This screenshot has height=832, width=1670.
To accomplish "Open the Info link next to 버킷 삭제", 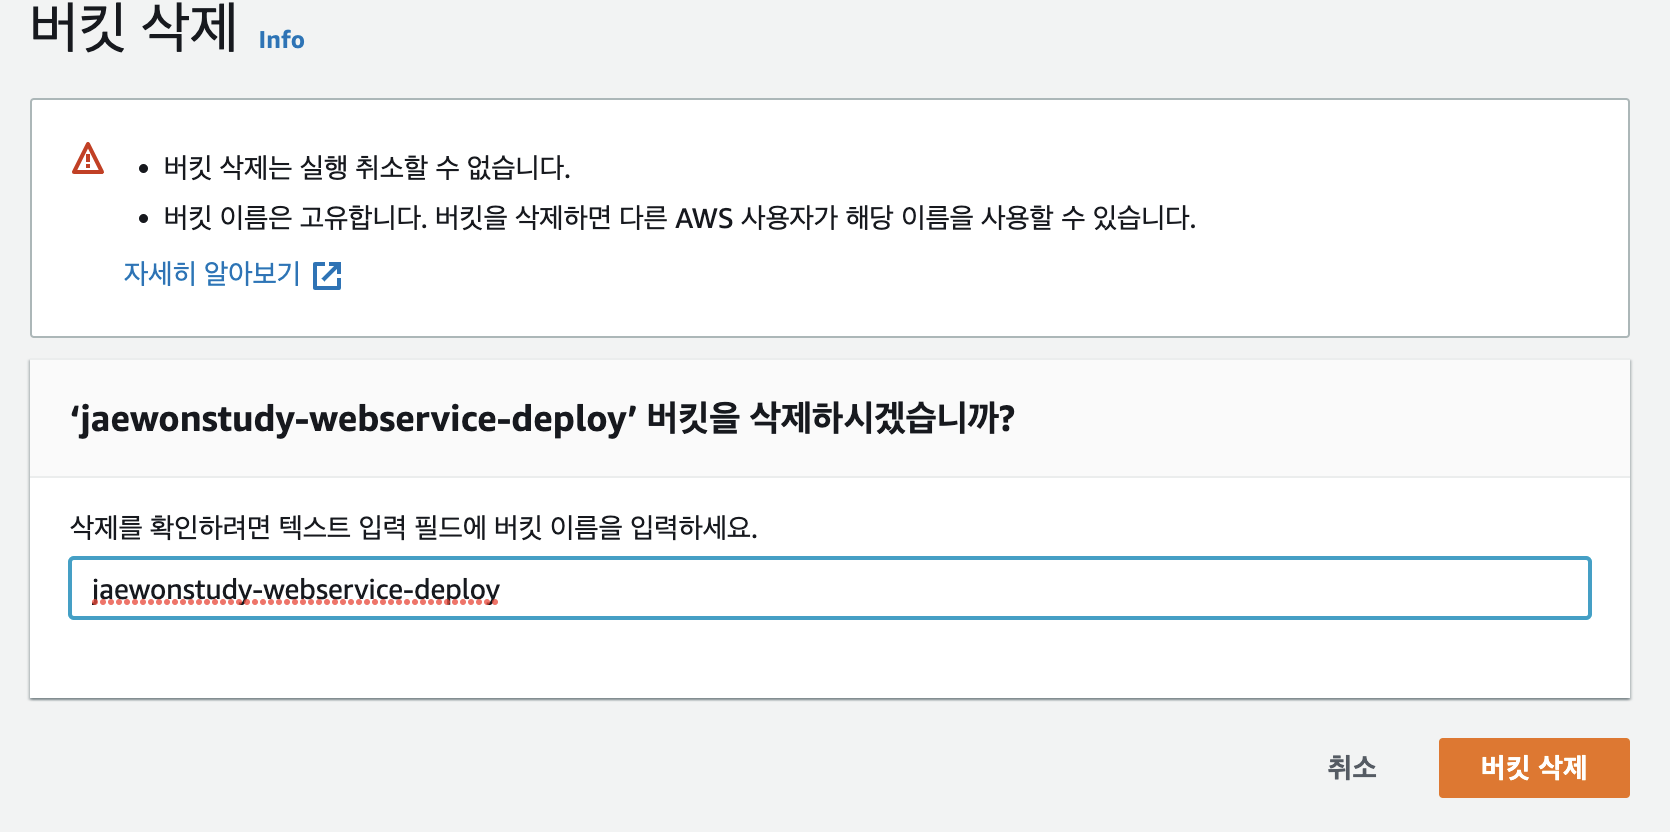I will (281, 40).
